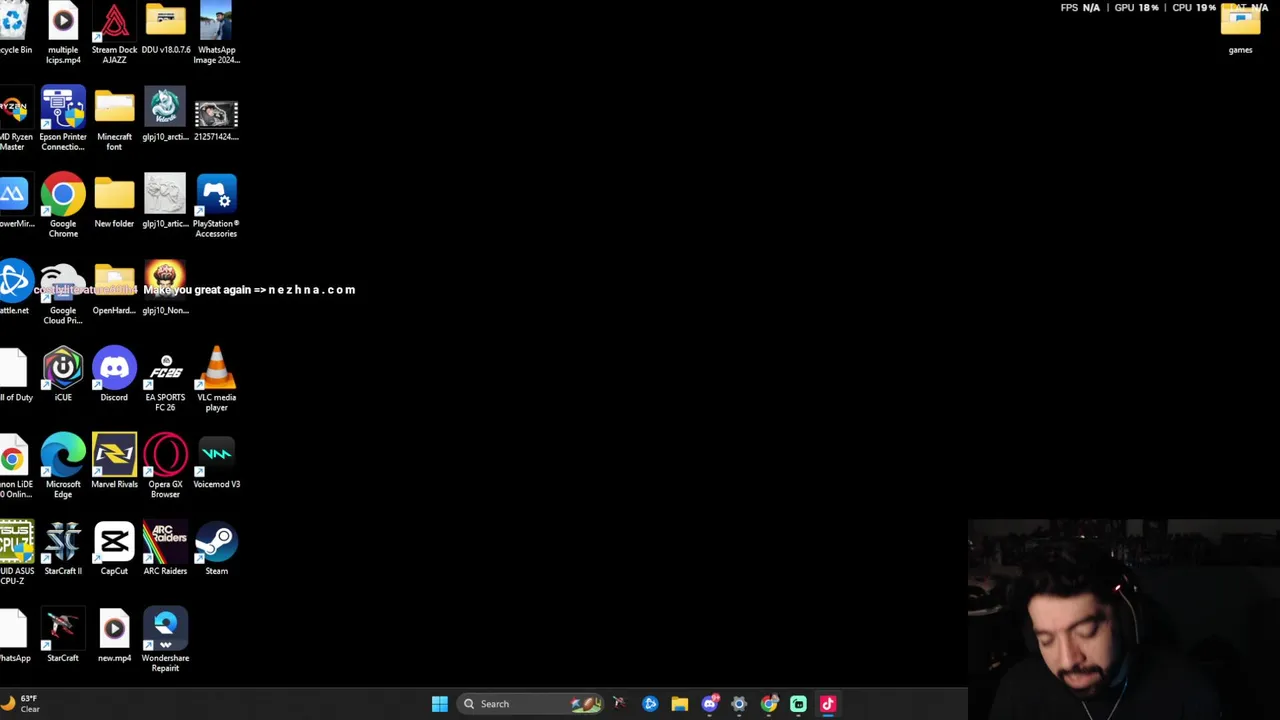Select the glpj10_artic... file icon

click(165, 202)
